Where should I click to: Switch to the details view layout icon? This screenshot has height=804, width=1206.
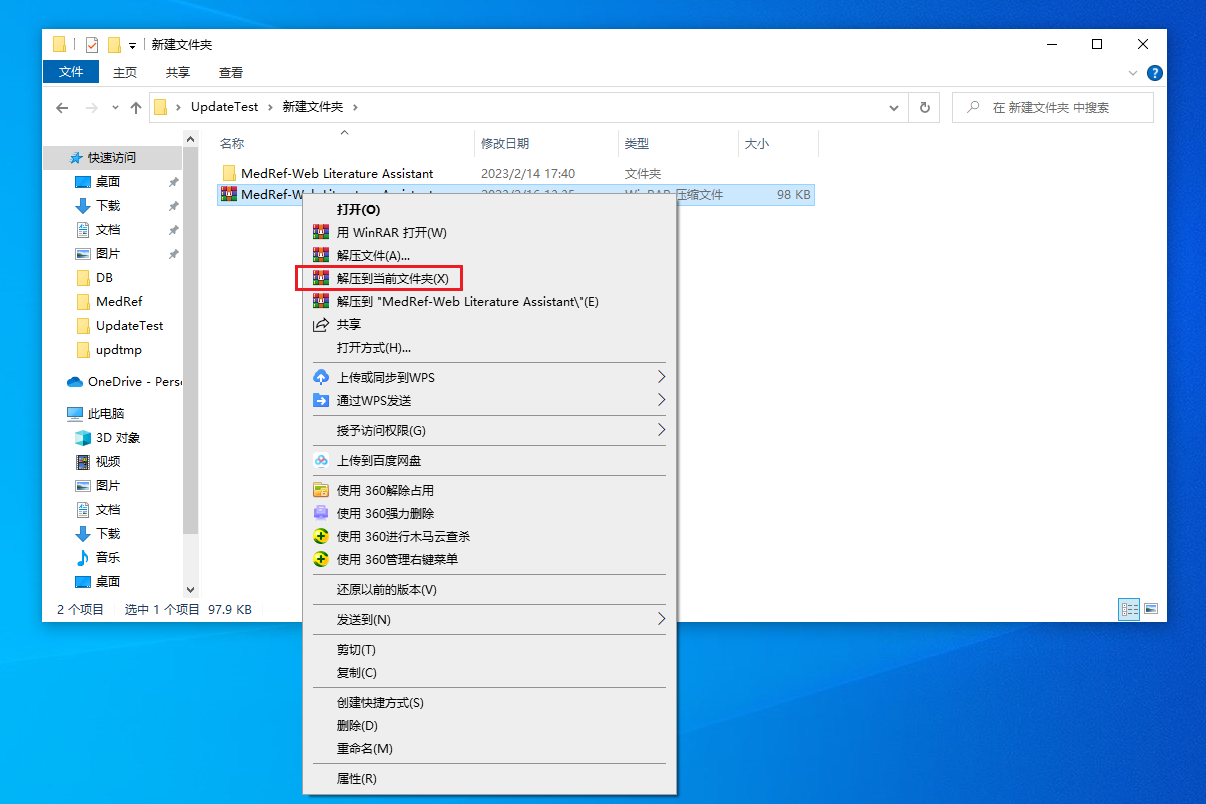tap(1129, 609)
